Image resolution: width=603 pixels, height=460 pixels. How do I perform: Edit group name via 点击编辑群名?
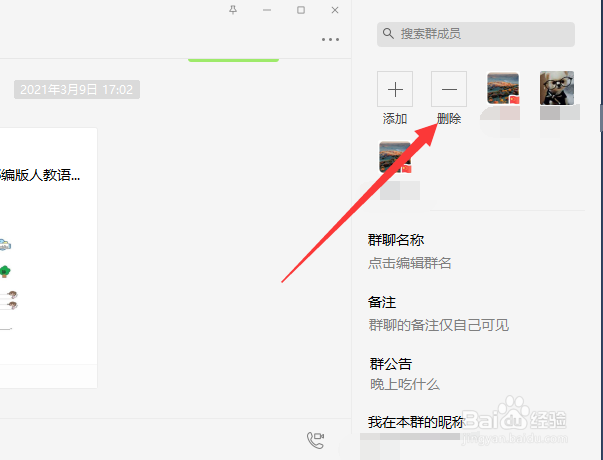click(410, 263)
